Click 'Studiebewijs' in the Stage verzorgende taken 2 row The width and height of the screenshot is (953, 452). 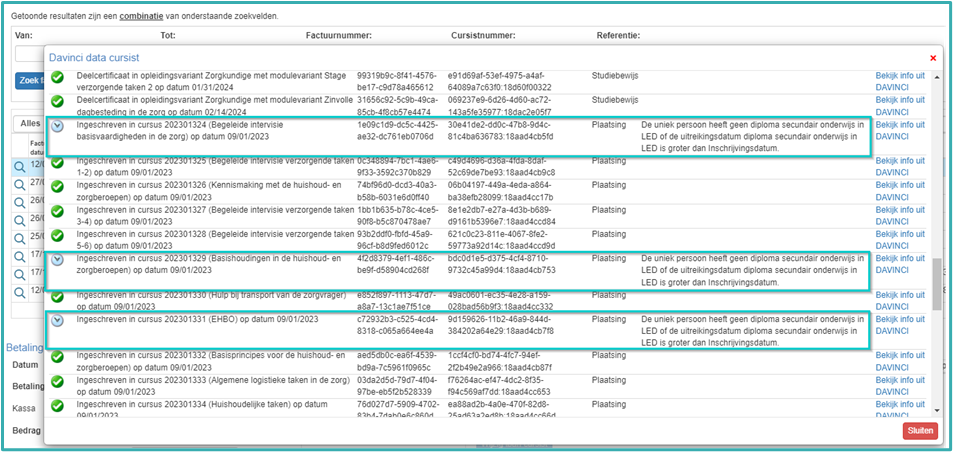coord(614,76)
